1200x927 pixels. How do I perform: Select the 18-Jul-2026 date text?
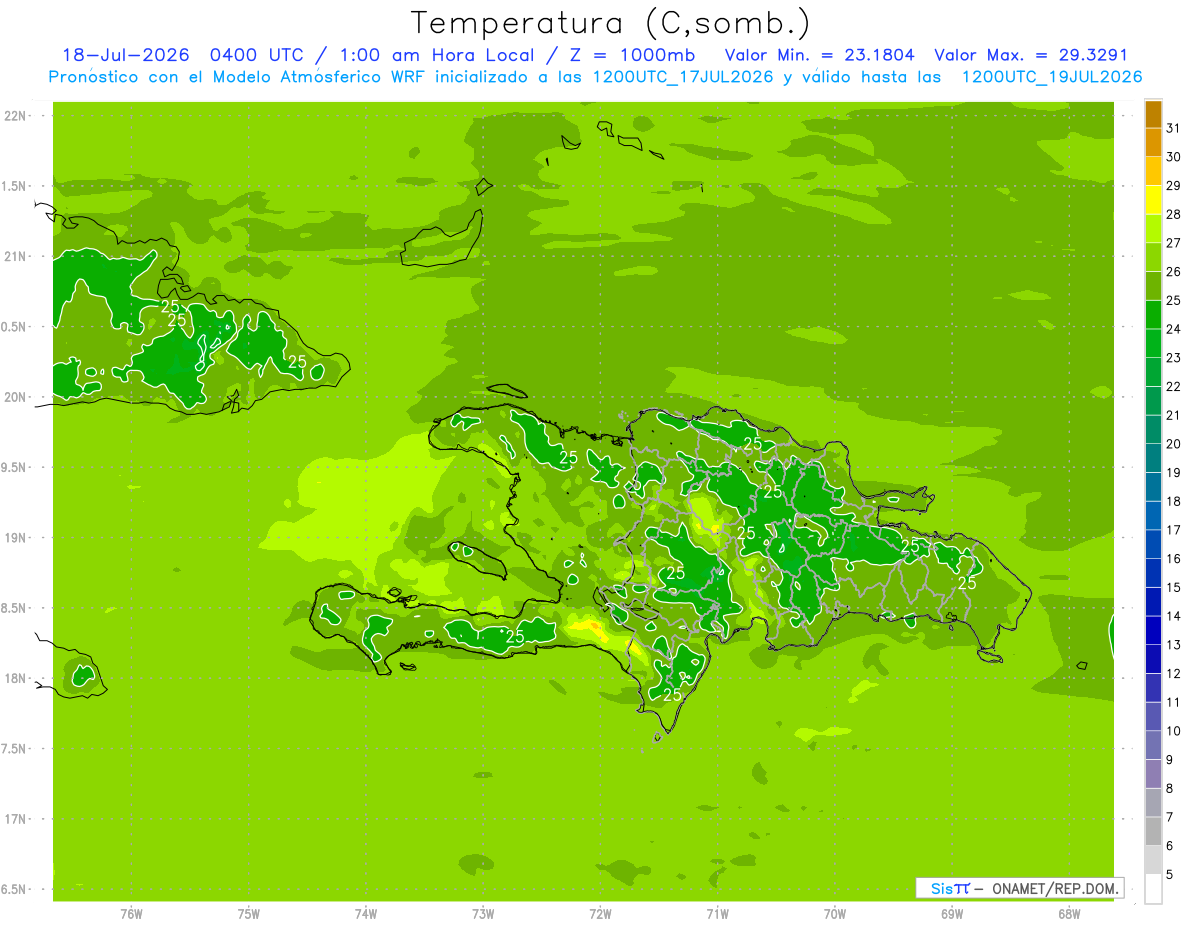(125, 55)
